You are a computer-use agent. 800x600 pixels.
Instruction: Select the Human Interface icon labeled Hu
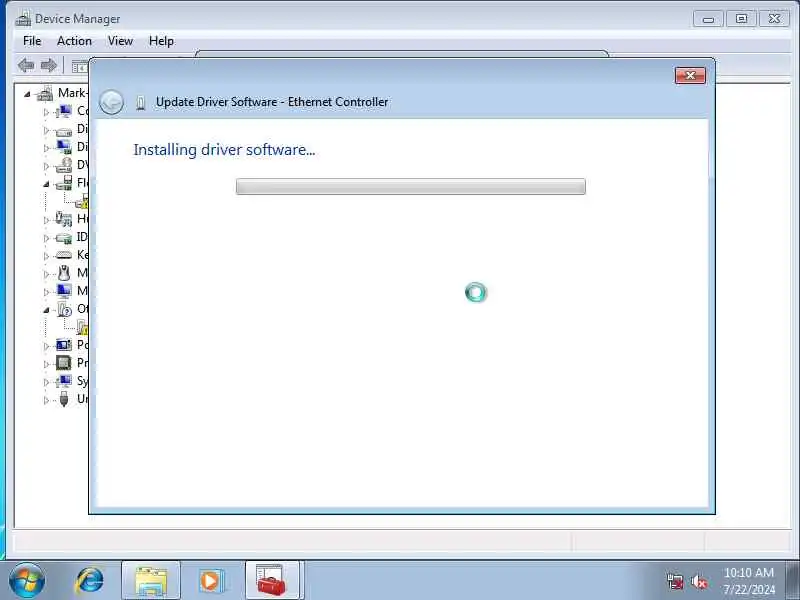(x=64, y=219)
